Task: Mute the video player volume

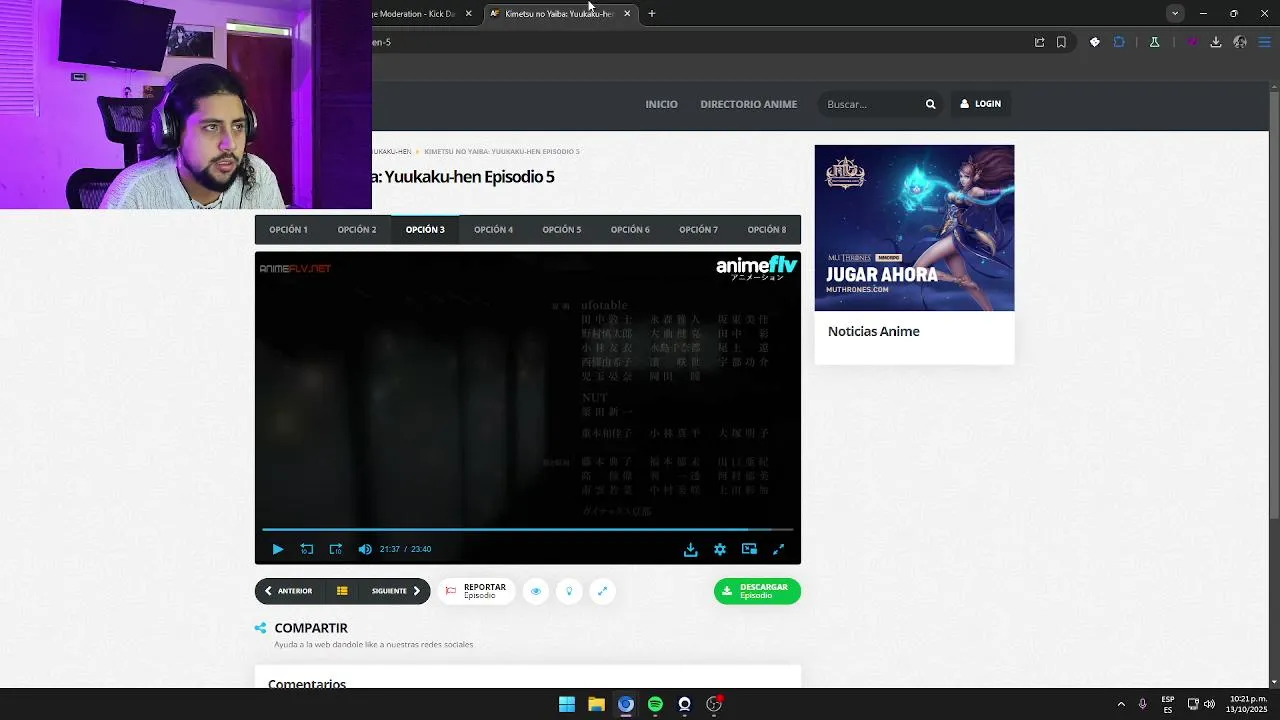Action: click(x=365, y=549)
